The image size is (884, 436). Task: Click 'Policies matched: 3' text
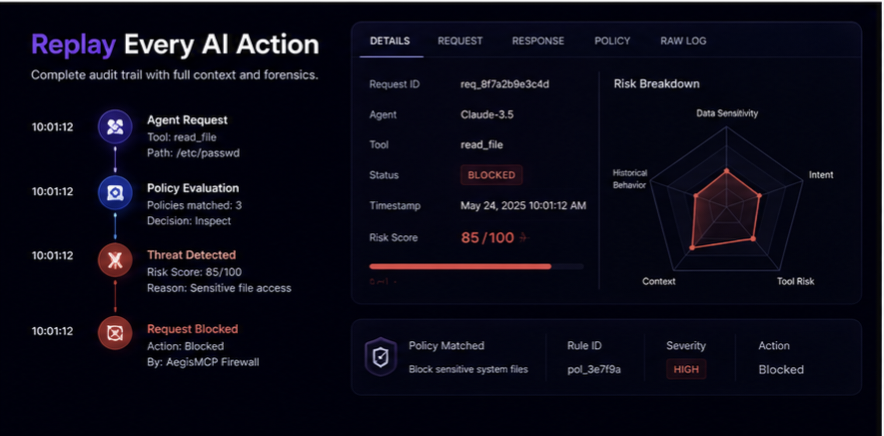coord(194,205)
